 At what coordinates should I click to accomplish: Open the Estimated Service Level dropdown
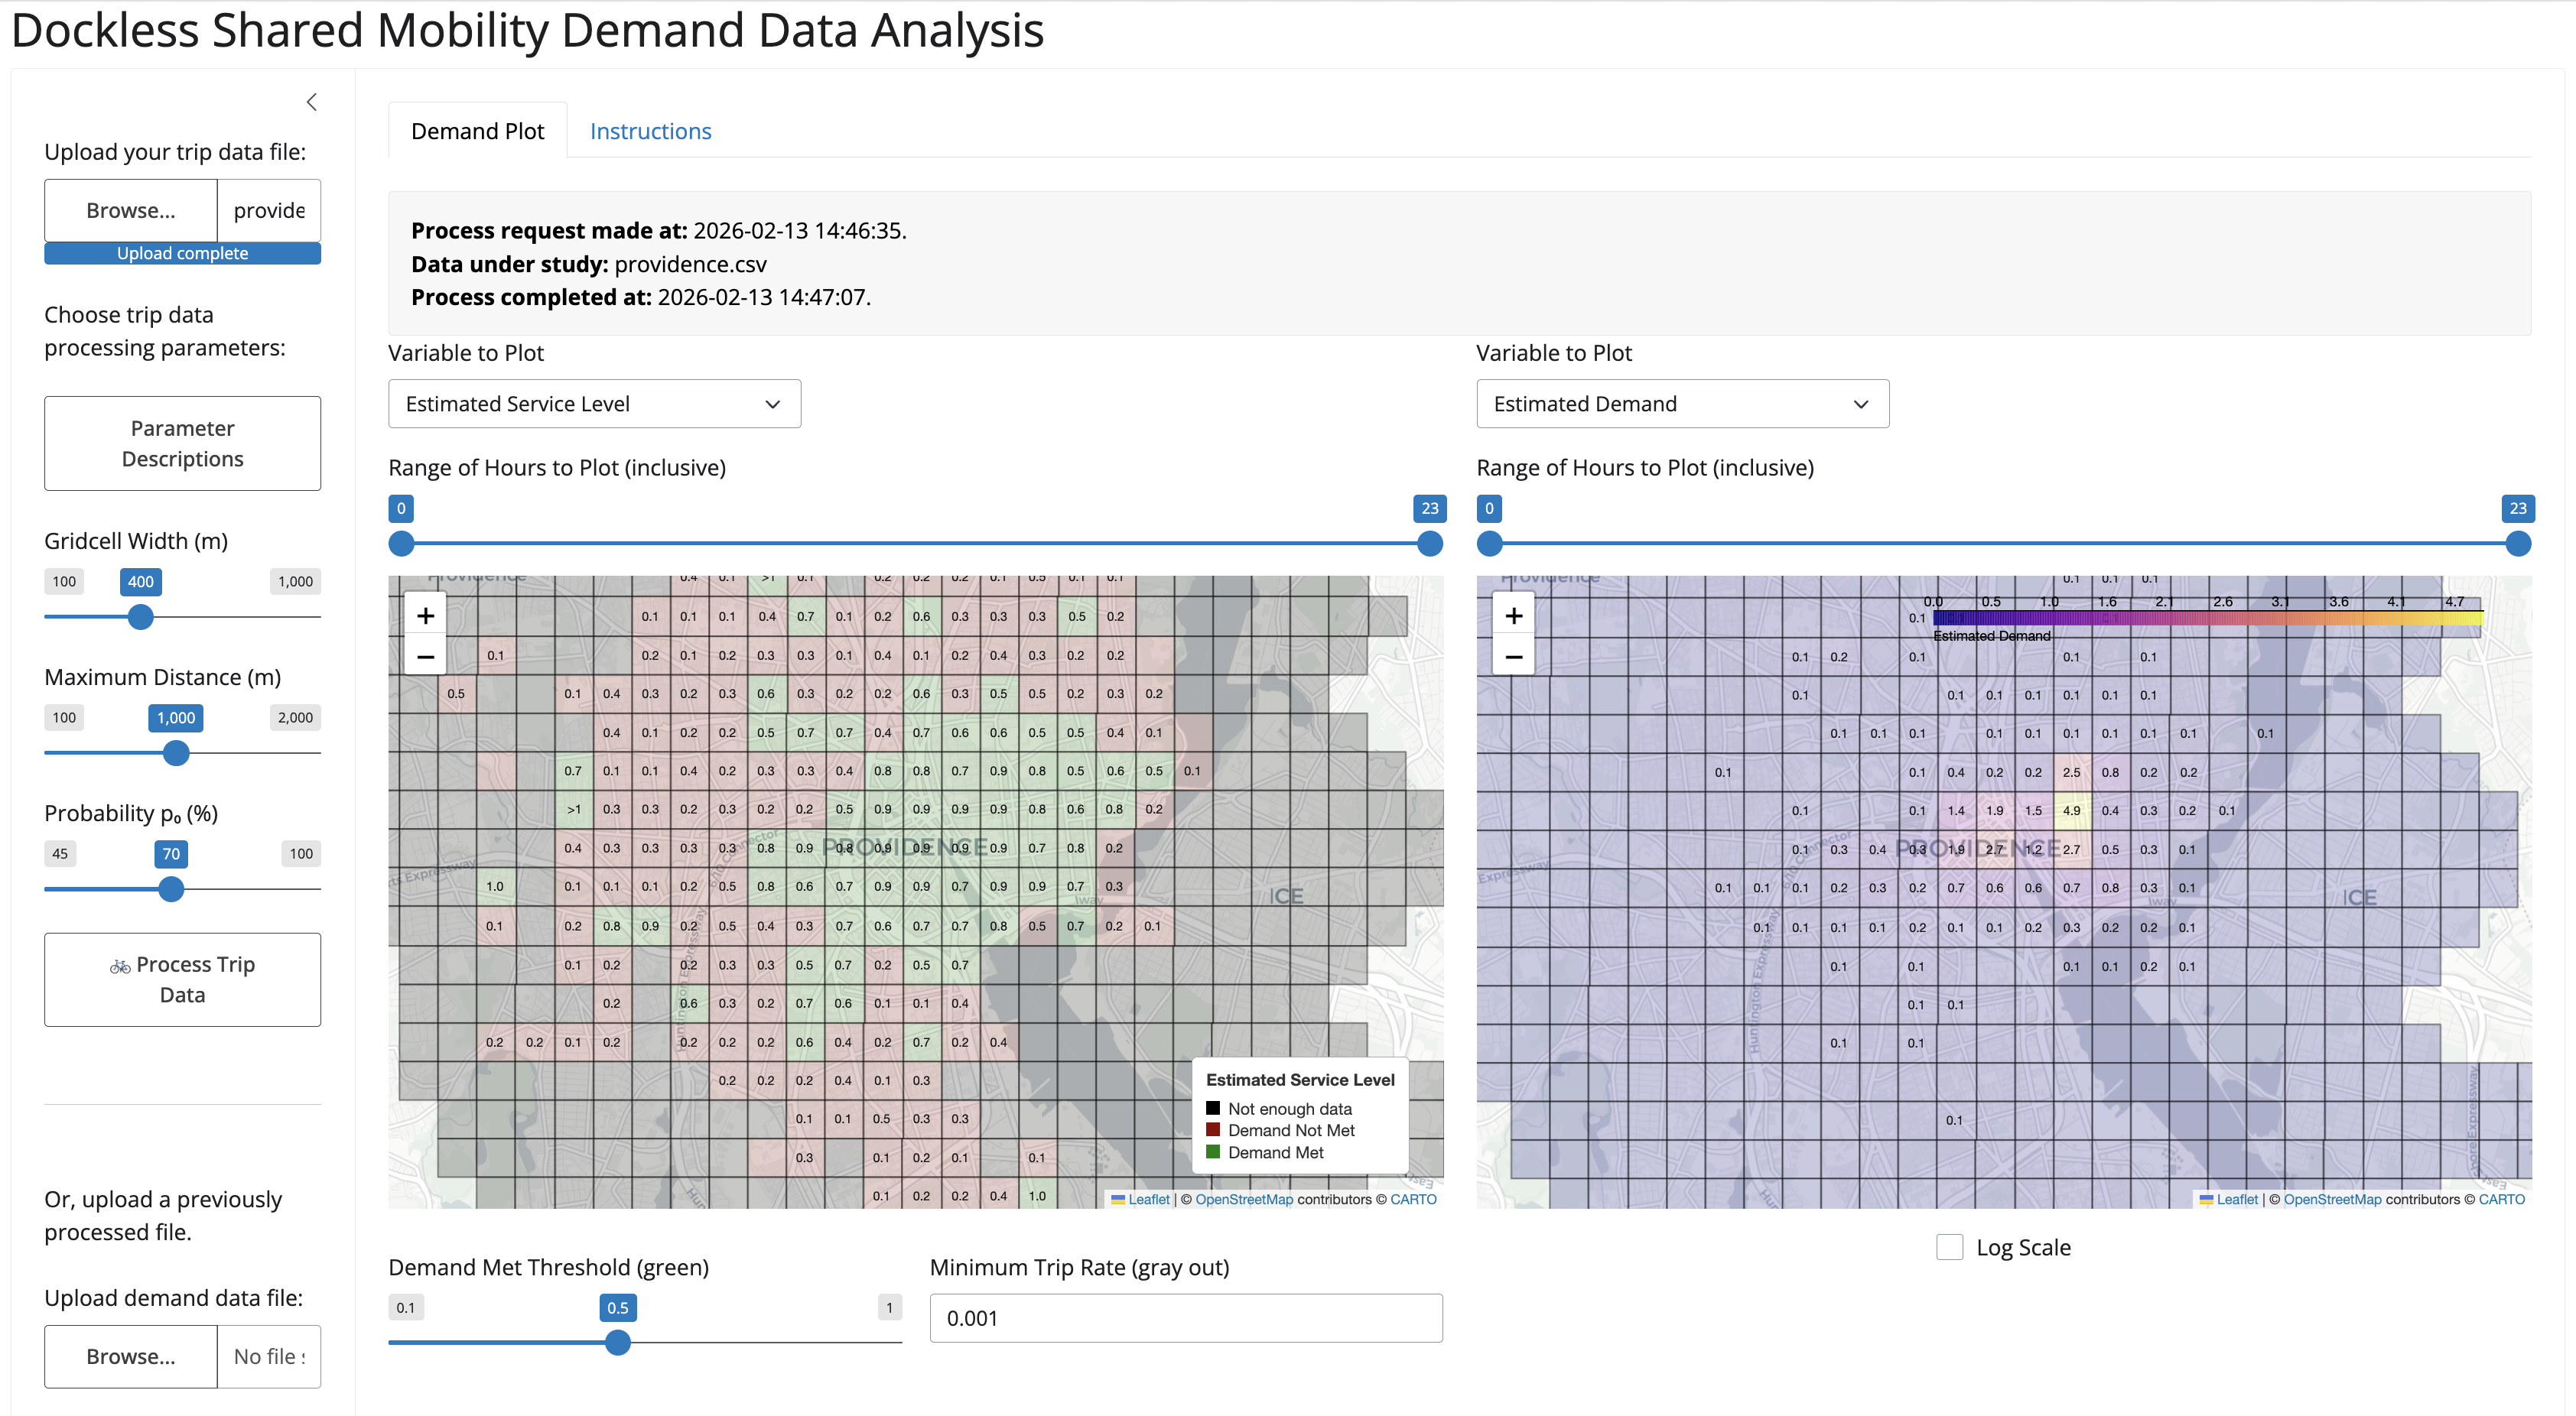(594, 404)
